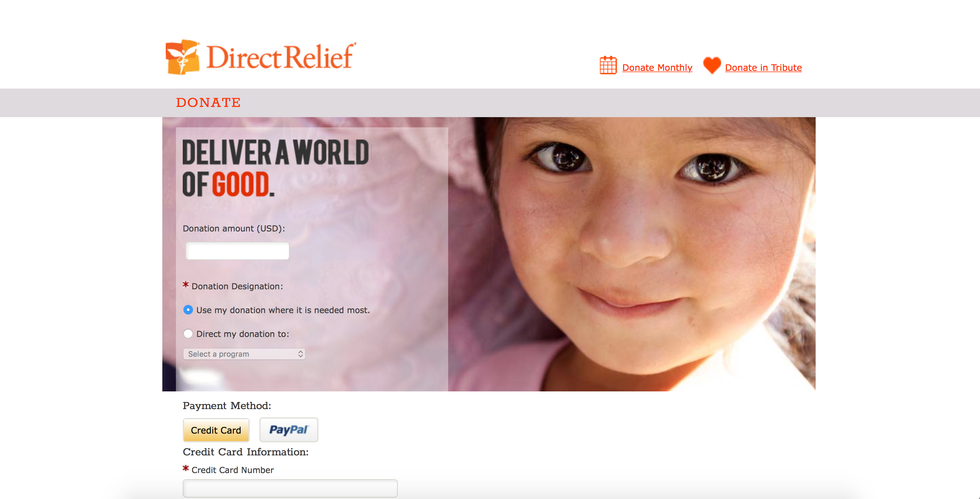Click the DirectRelief wordmark text
Screen dimensions: 980x499
281,56
